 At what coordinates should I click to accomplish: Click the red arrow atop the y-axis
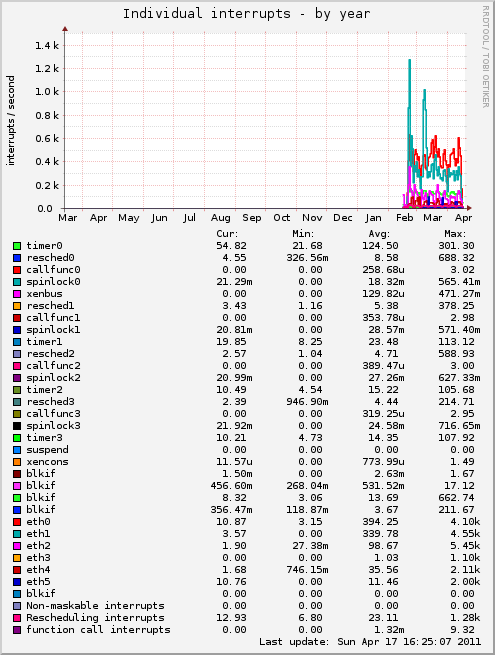(65, 29)
